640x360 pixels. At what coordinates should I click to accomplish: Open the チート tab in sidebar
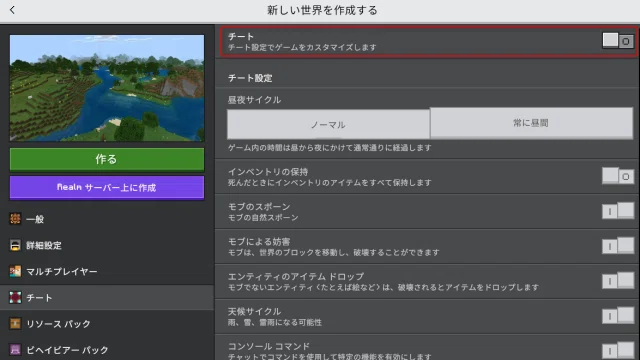point(107,298)
